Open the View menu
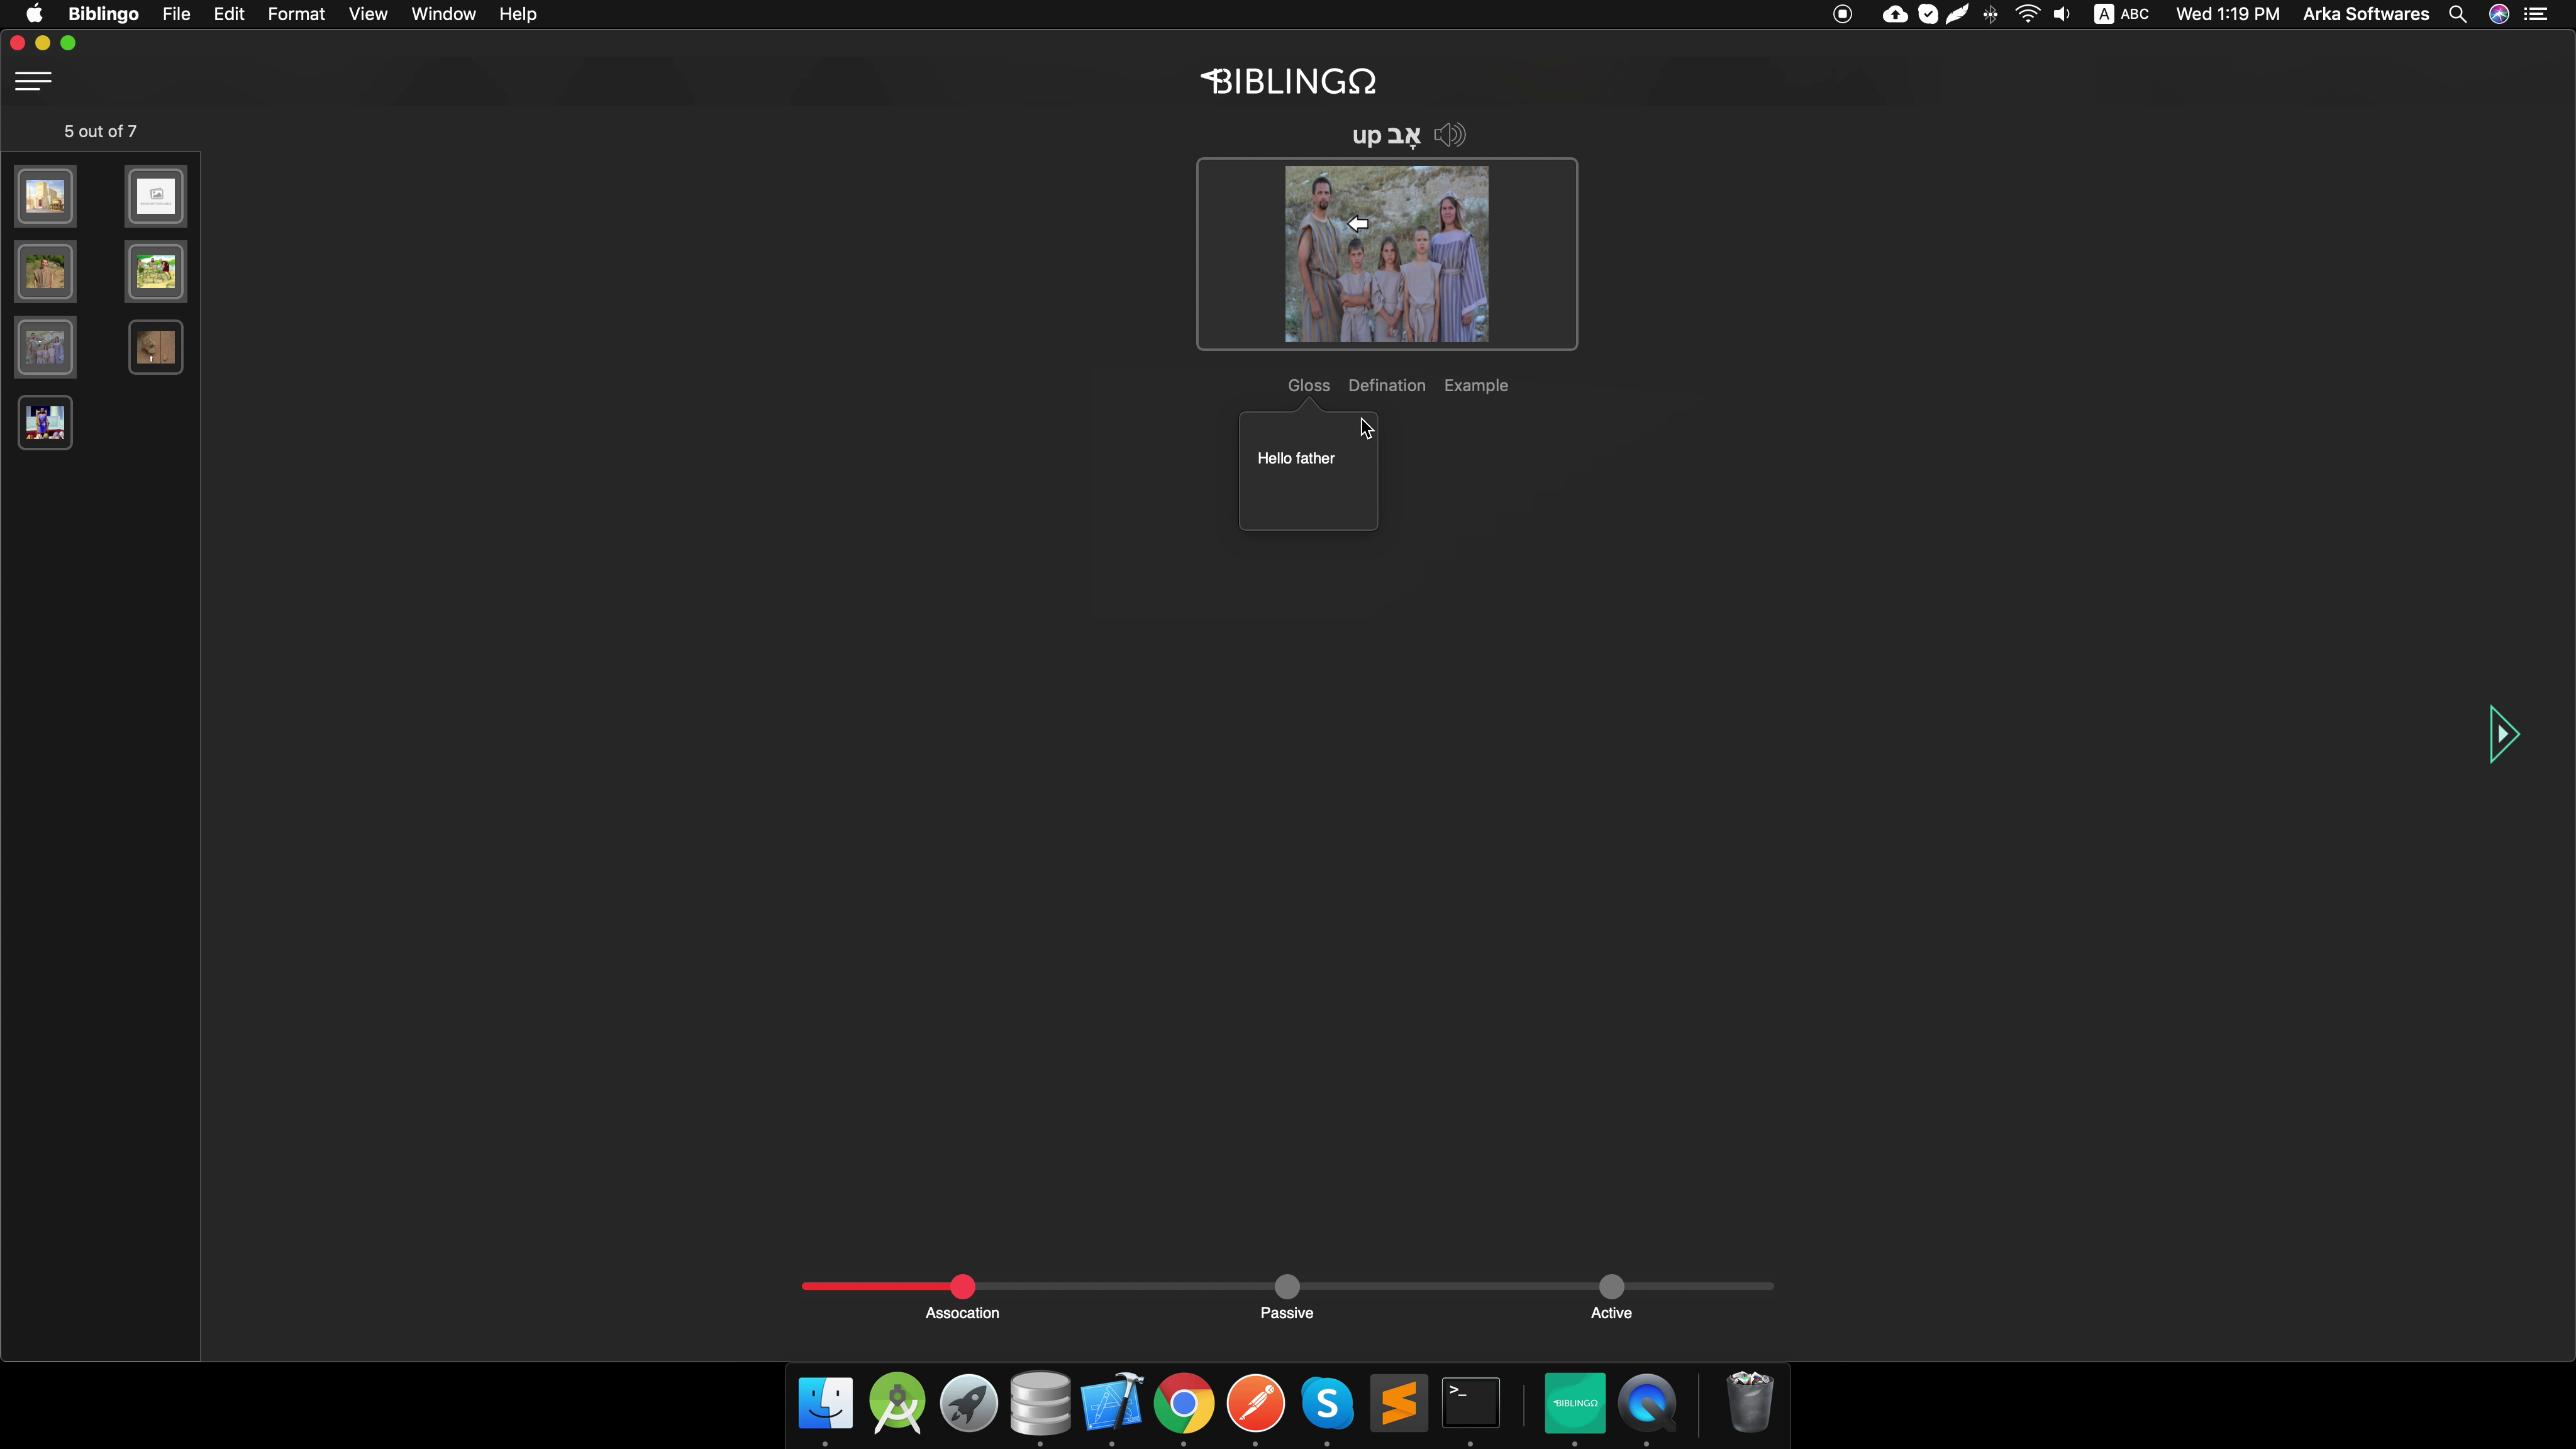Screen dimensions: 2576x1449 click(367, 14)
